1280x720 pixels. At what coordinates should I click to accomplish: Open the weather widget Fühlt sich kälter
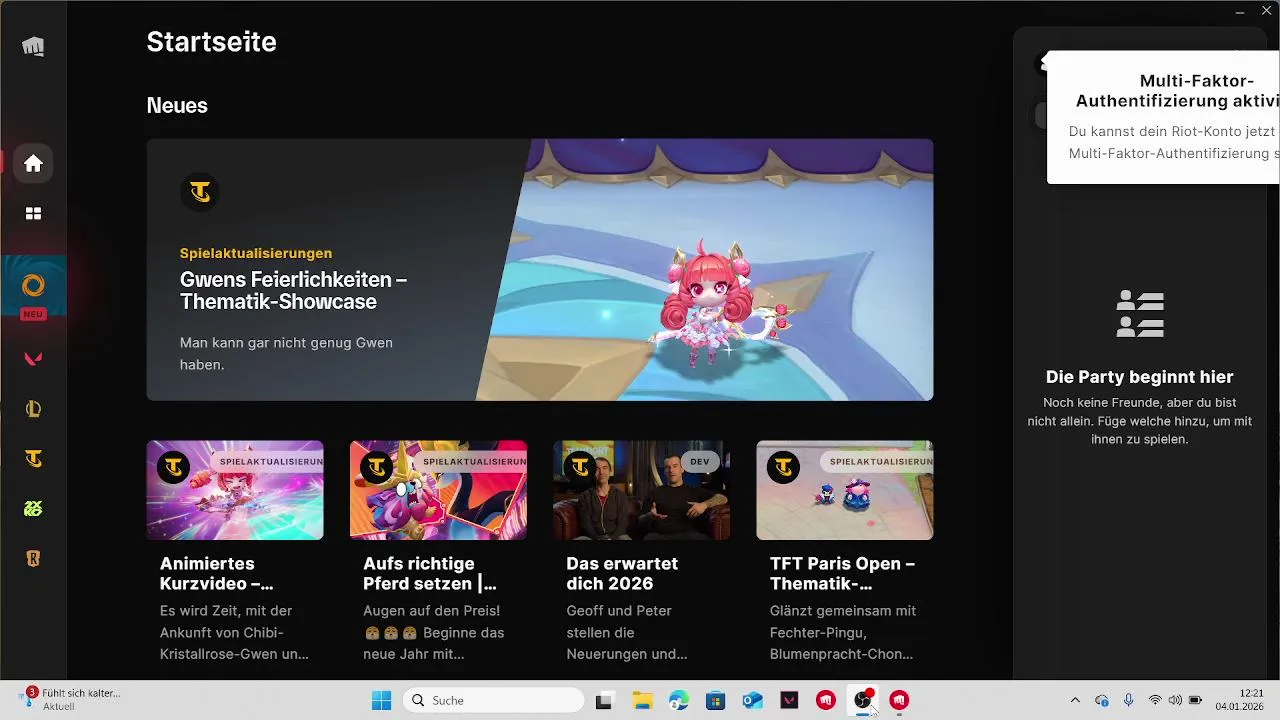point(70,699)
